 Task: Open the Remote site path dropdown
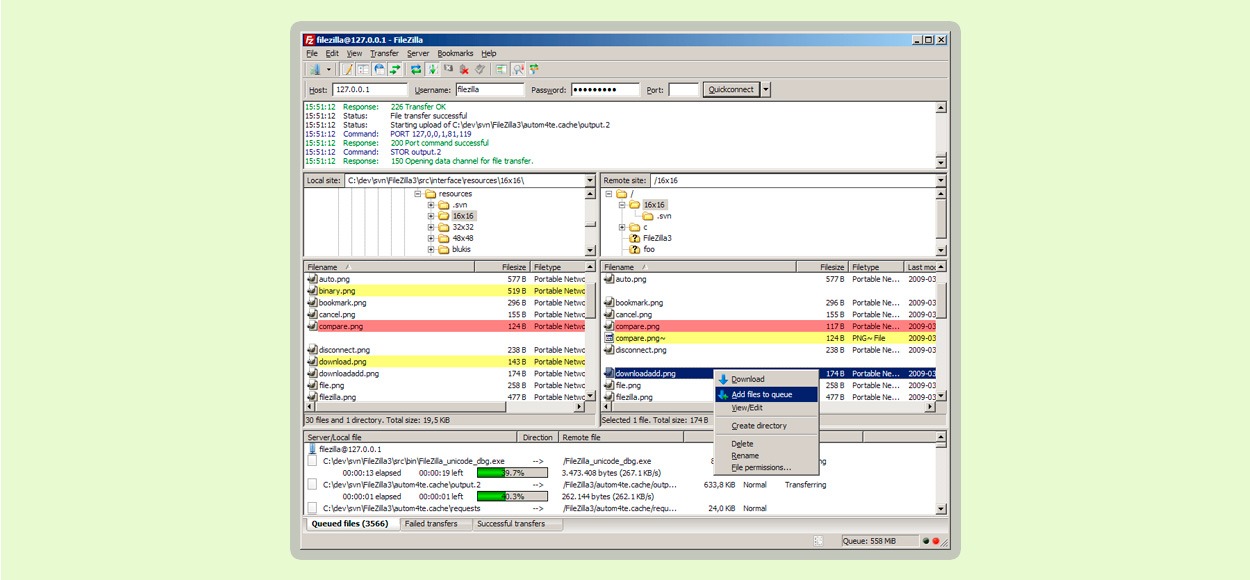click(x=940, y=181)
